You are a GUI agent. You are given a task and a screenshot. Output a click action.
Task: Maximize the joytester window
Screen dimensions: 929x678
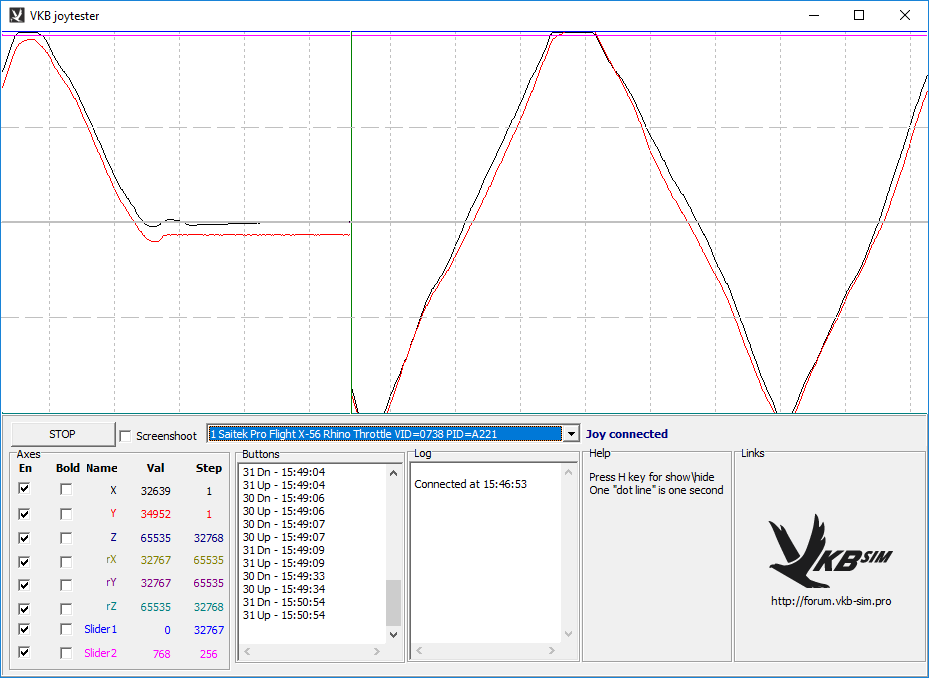(858, 15)
